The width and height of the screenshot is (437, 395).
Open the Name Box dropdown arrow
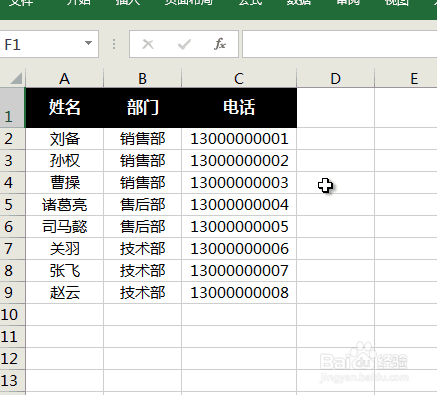point(88,43)
